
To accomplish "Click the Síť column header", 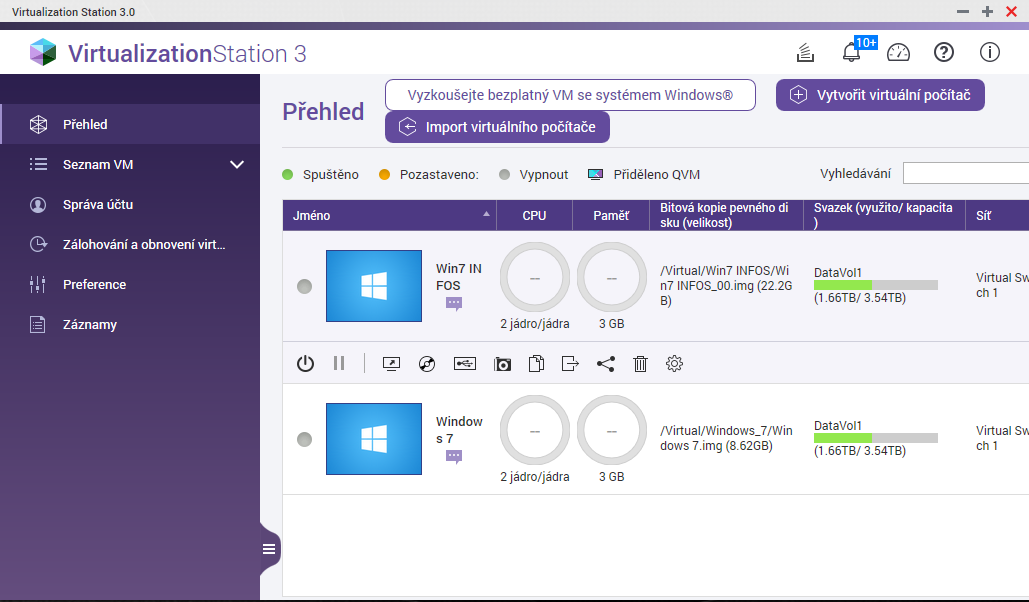I will [x=998, y=215].
